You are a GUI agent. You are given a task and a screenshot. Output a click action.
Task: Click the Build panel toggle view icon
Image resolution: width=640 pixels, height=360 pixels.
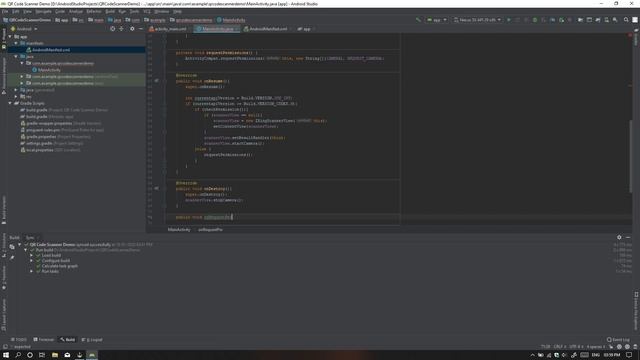12,247
